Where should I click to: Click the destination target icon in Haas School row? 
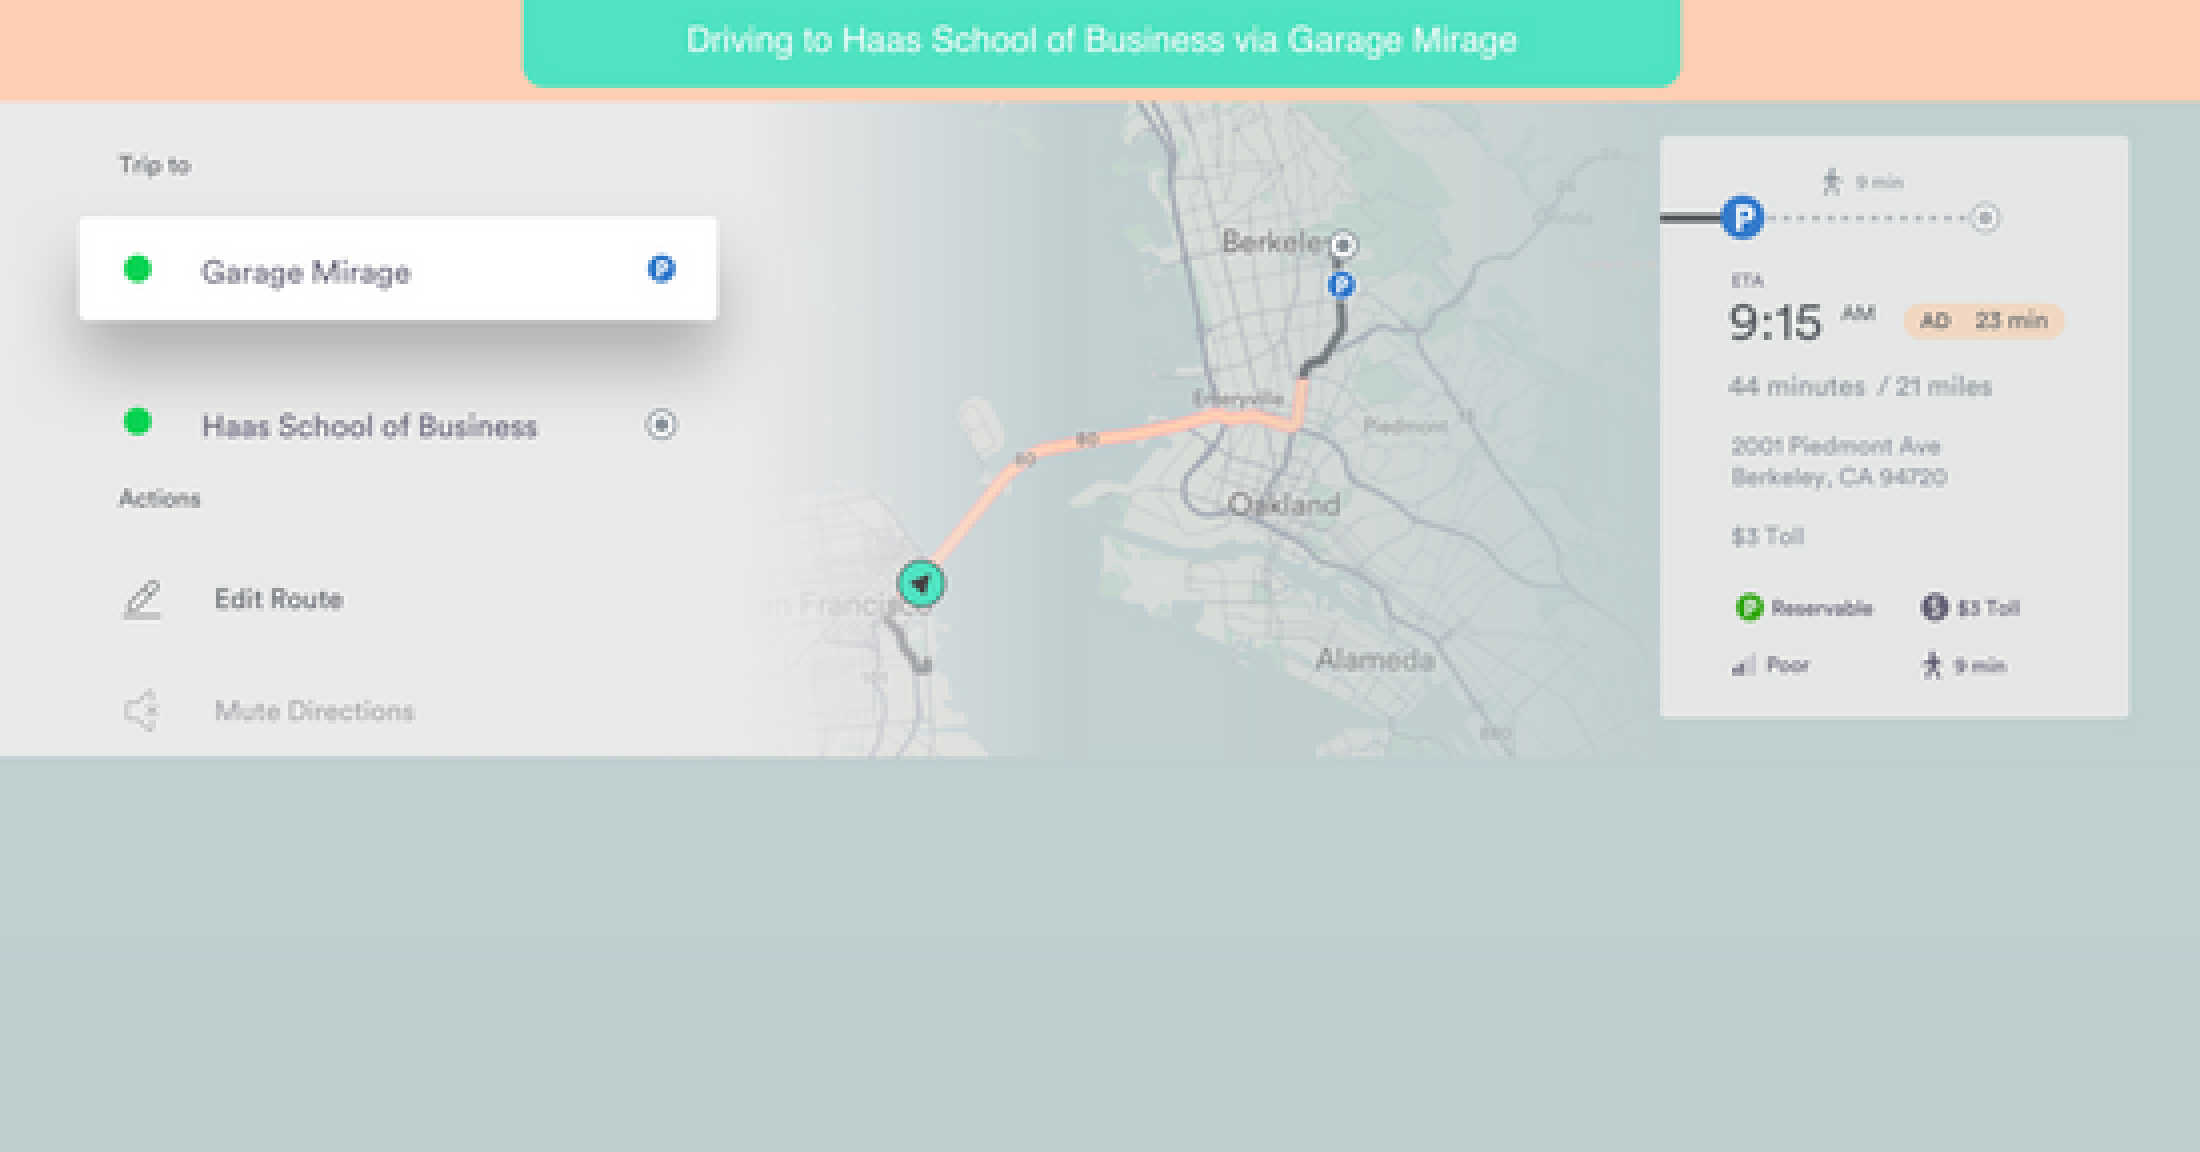tap(660, 424)
